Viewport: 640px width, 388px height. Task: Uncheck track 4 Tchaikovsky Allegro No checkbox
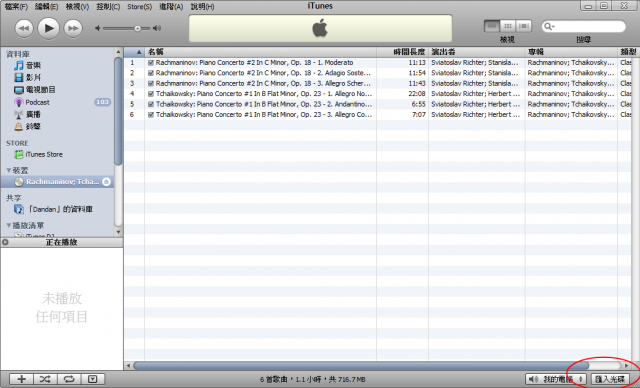151,94
